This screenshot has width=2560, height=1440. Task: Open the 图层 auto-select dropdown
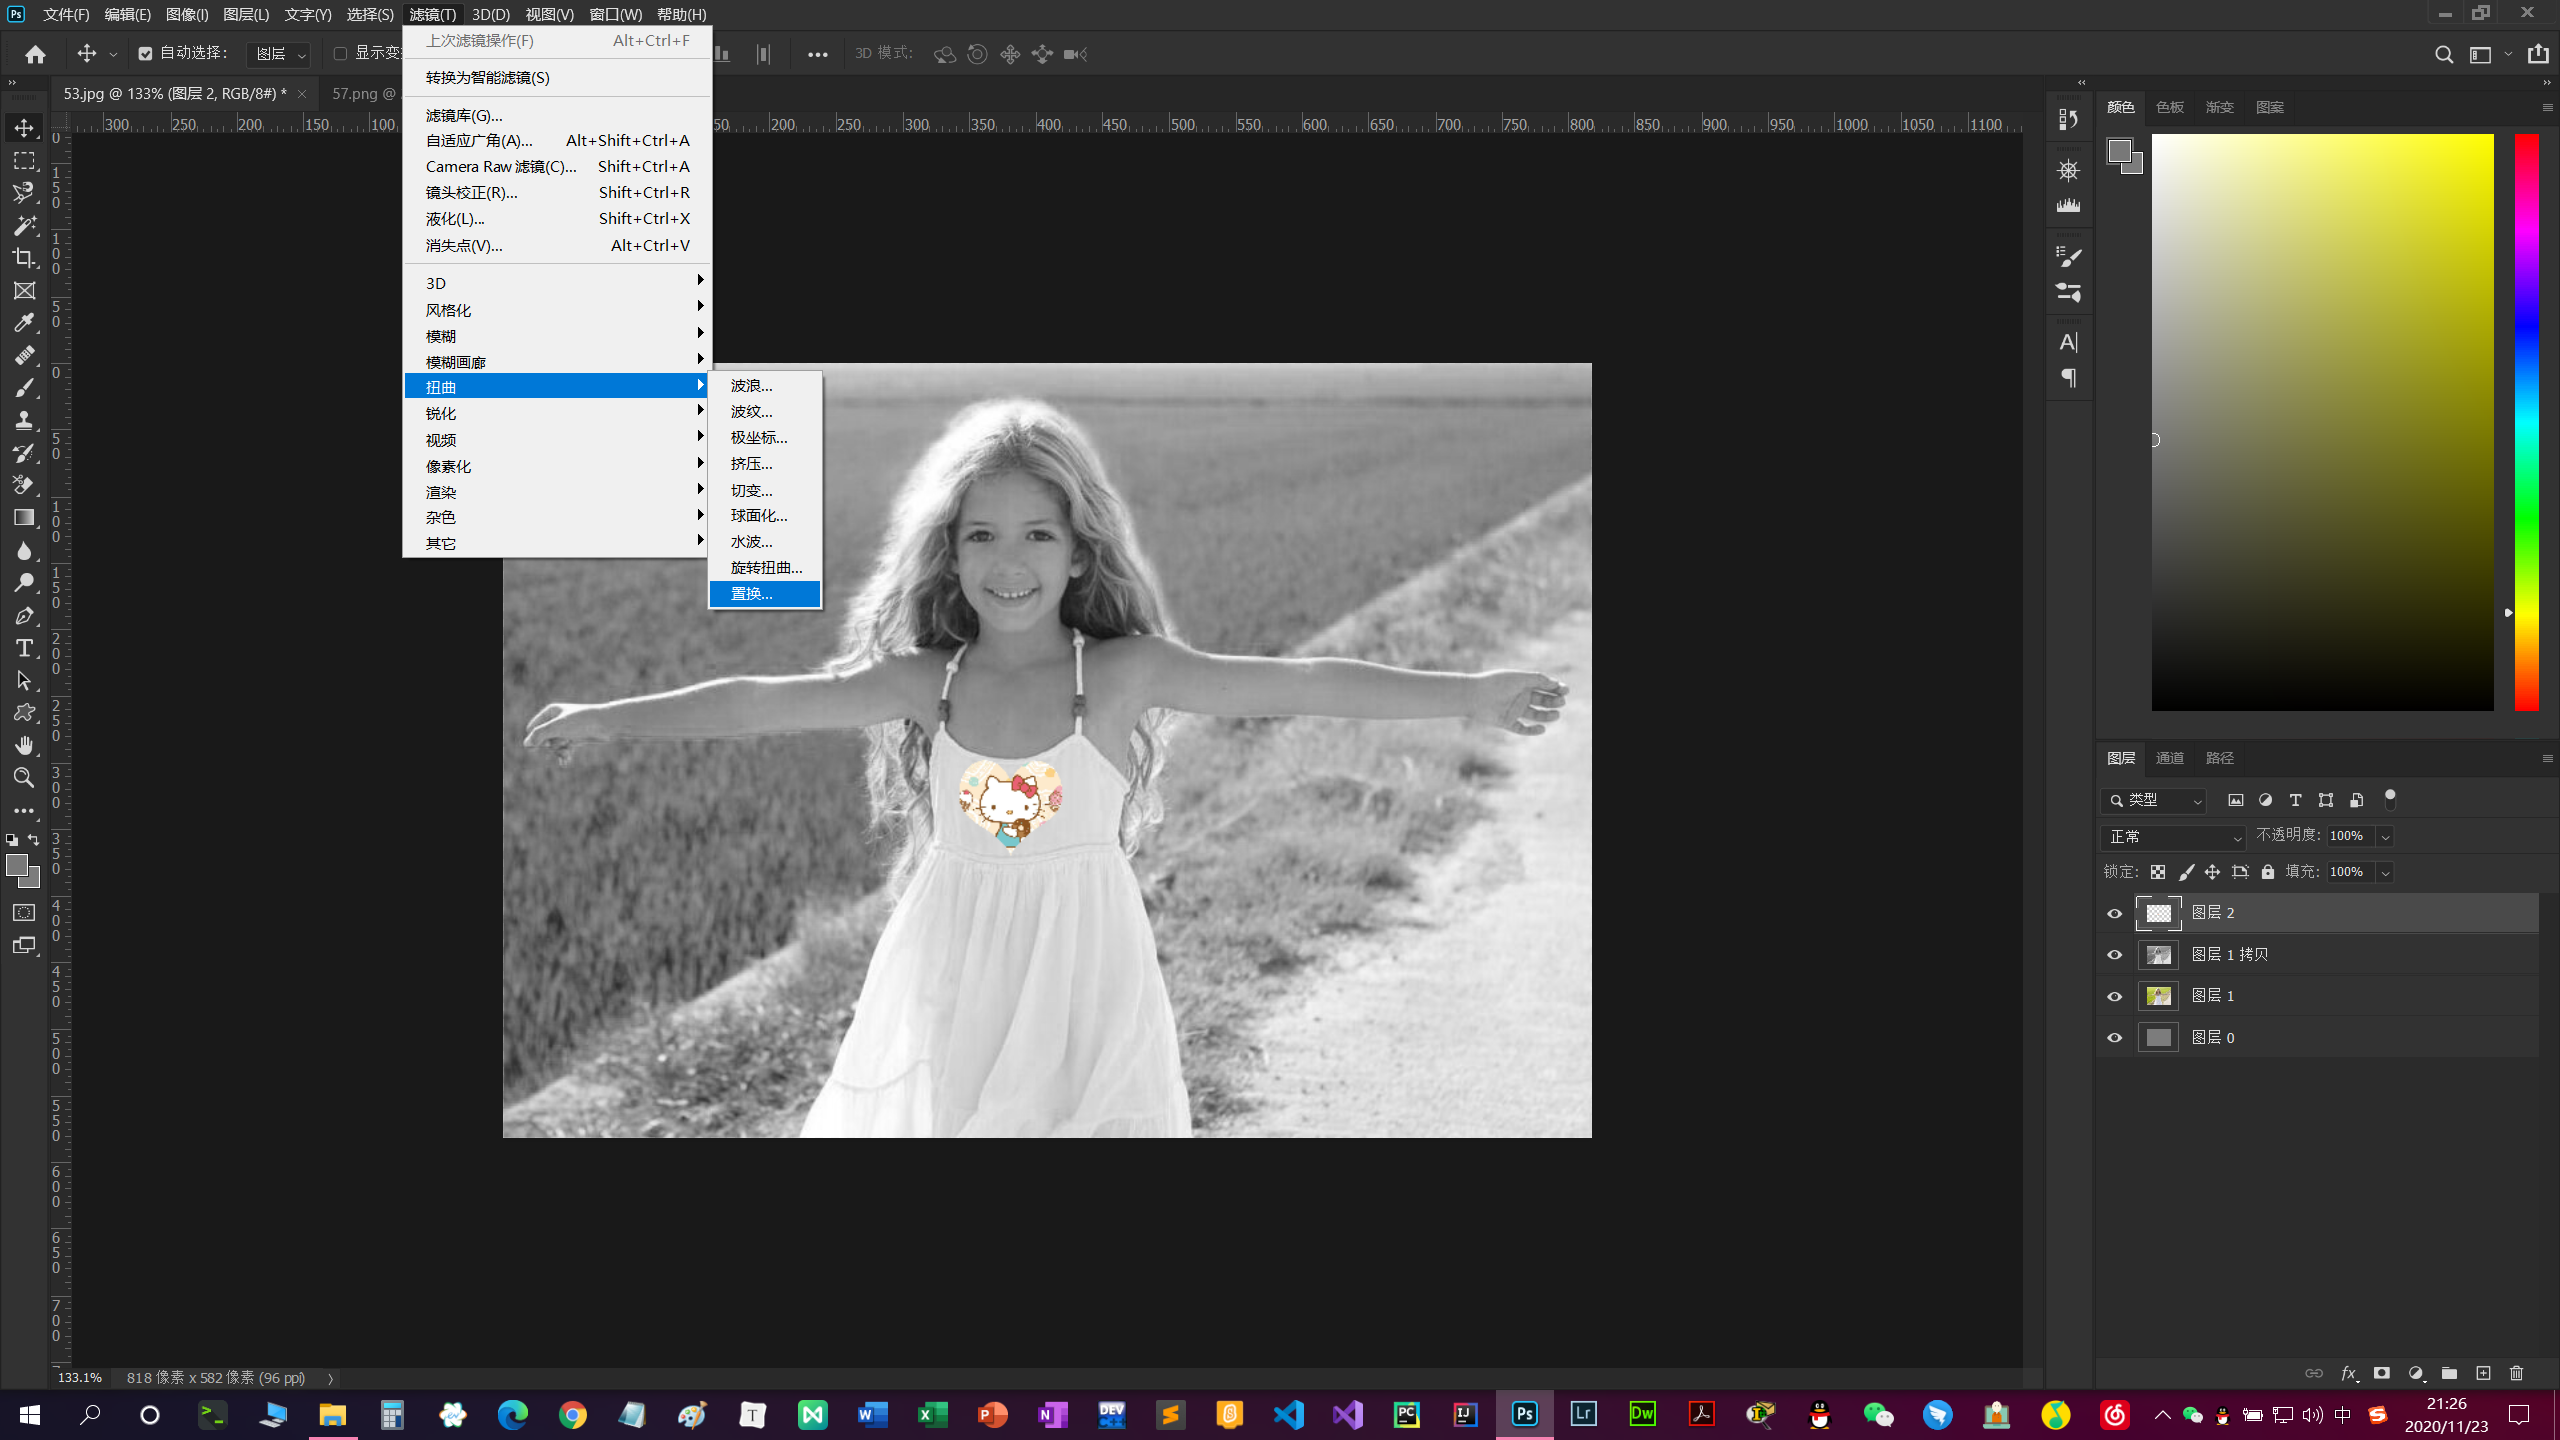278,54
